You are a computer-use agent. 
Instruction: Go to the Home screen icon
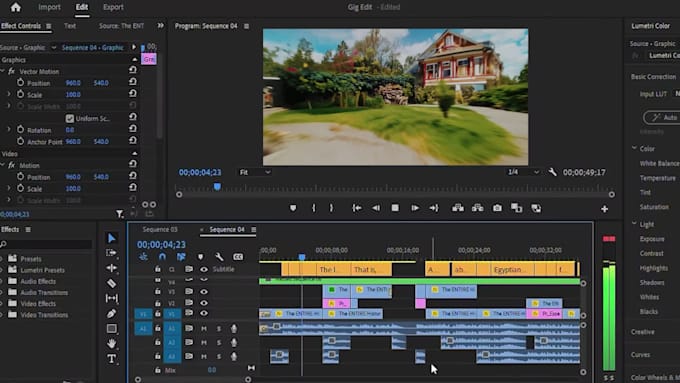[16, 7]
